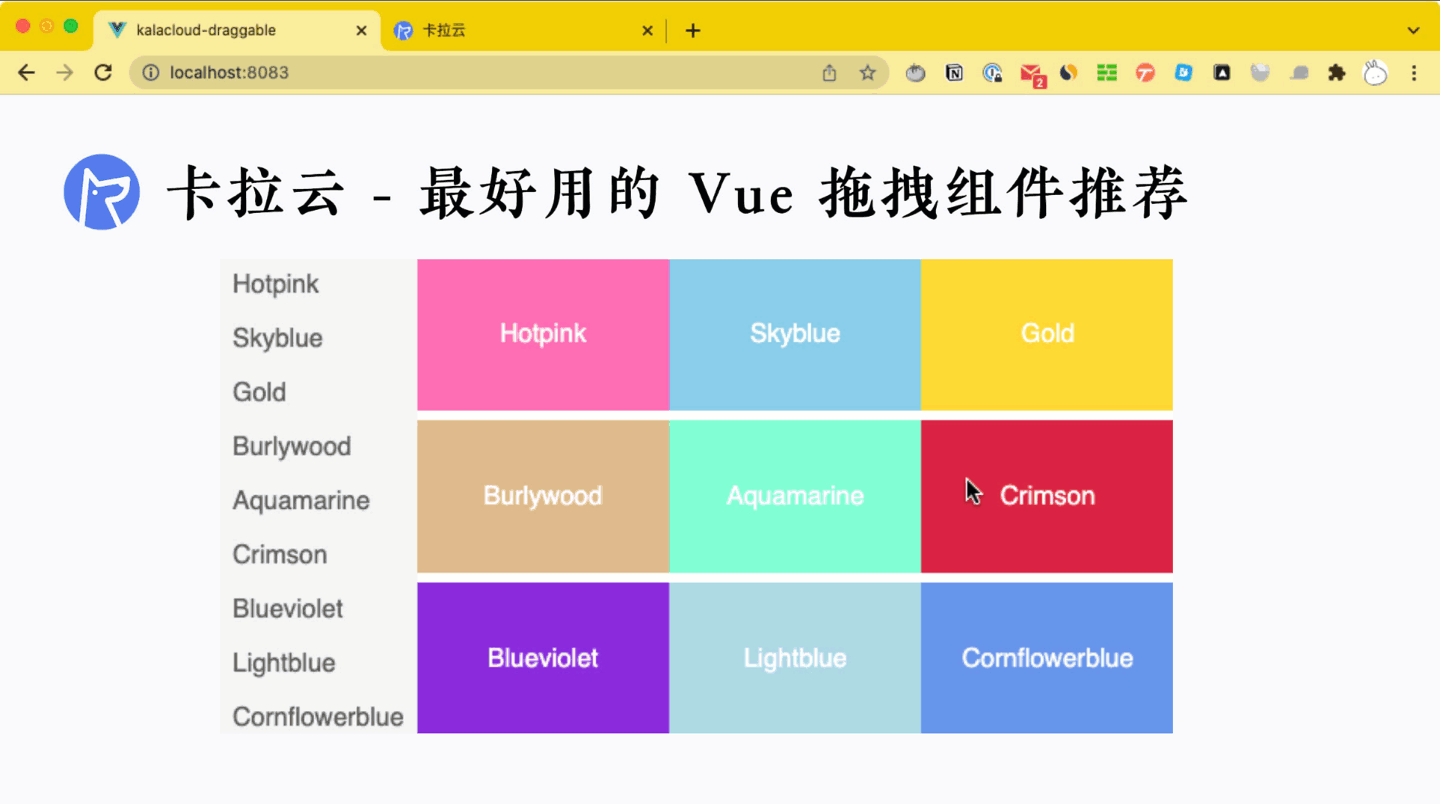Click the Gold color tile

tap(1047, 334)
